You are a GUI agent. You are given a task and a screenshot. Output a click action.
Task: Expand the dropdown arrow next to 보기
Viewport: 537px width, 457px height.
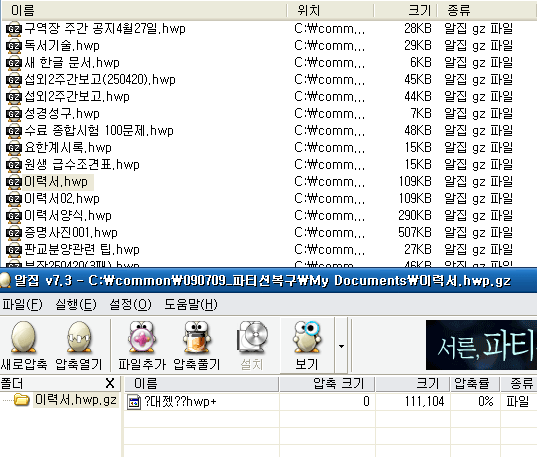[341, 346]
